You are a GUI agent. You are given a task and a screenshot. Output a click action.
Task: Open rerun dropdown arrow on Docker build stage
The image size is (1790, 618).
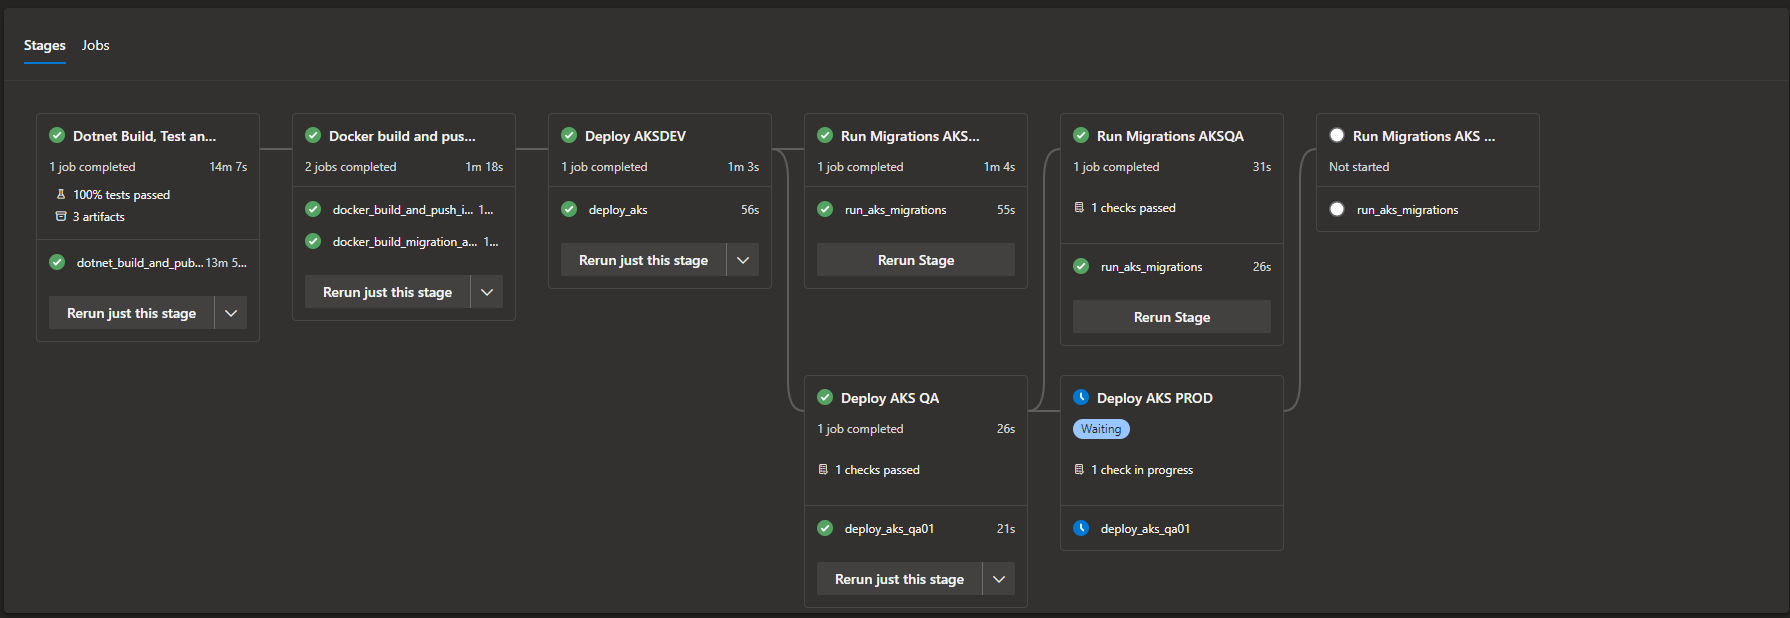coord(487,292)
